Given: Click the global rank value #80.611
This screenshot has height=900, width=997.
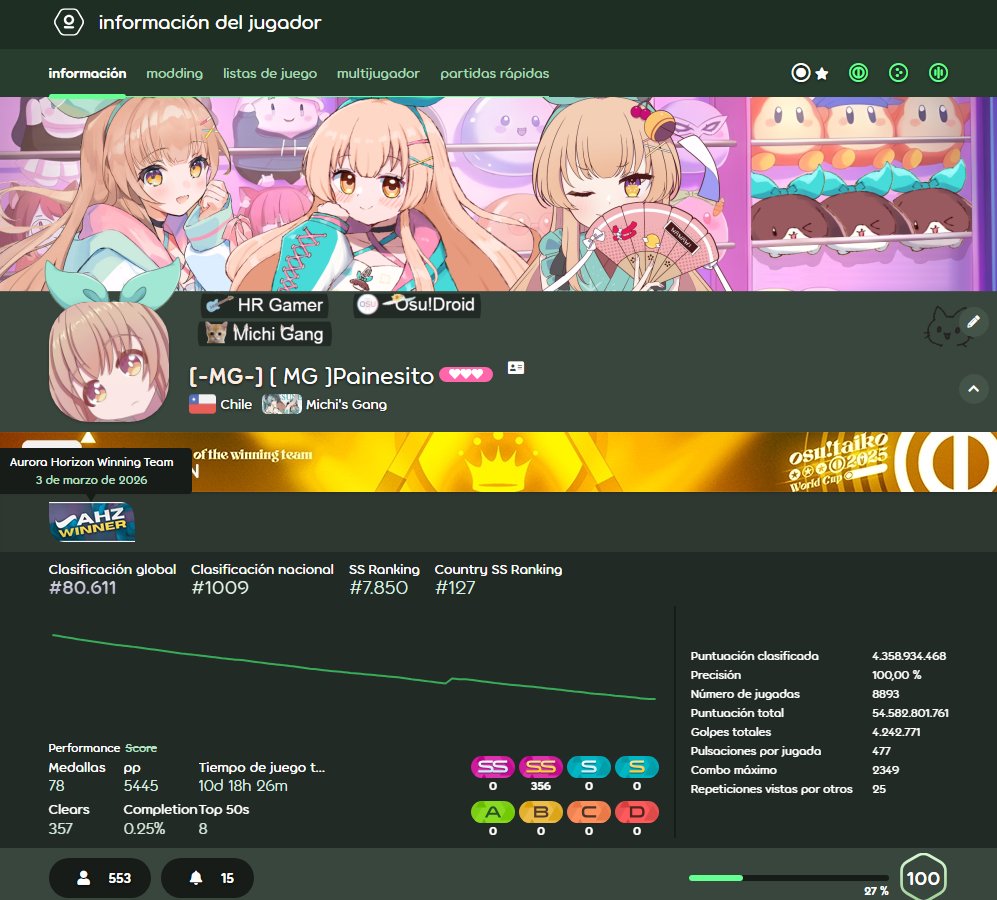Looking at the screenshot, I should (x=83, y=588).
